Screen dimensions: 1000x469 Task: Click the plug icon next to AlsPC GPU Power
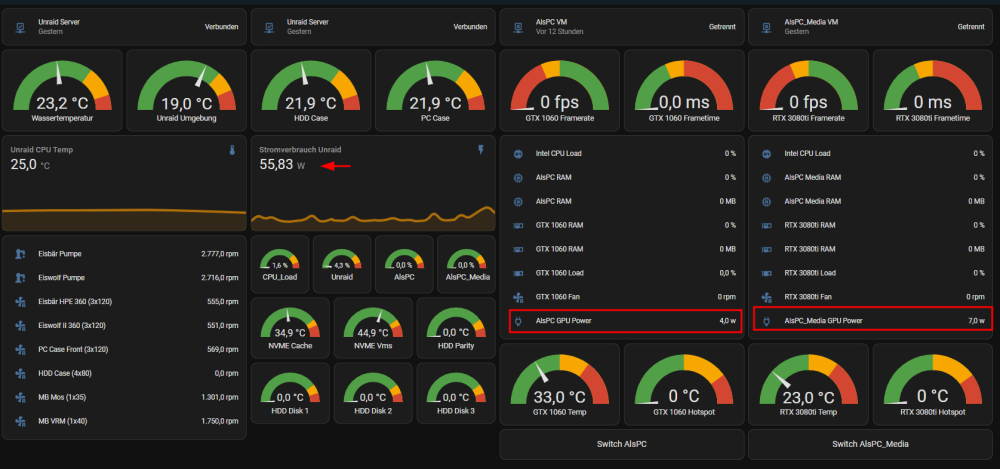(x=518, y=320)
